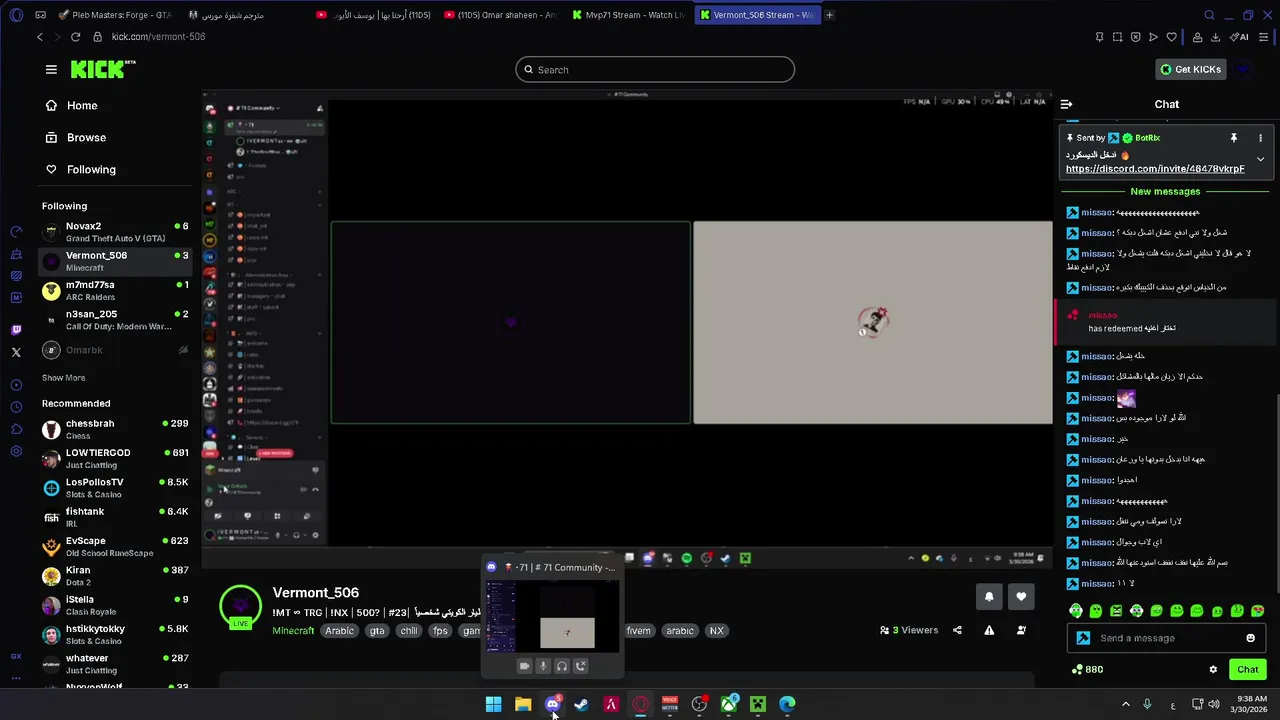Switch to Pleb Masters: Forge browser tab
The width and height of the screenshot is (1280, 720).
click(x=115, y=15)
